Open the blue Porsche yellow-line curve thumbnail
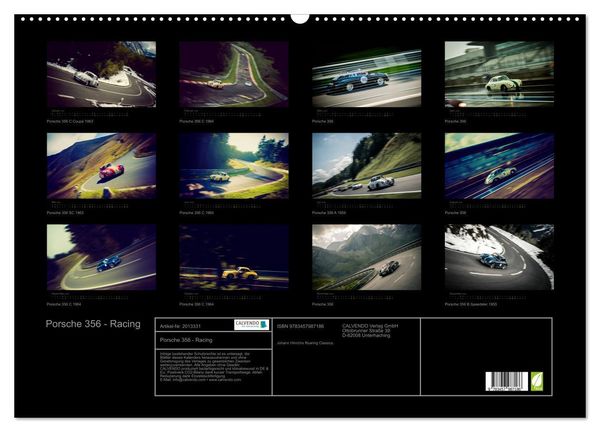This screenshot has height=432, width=600. tap(101, 257)
